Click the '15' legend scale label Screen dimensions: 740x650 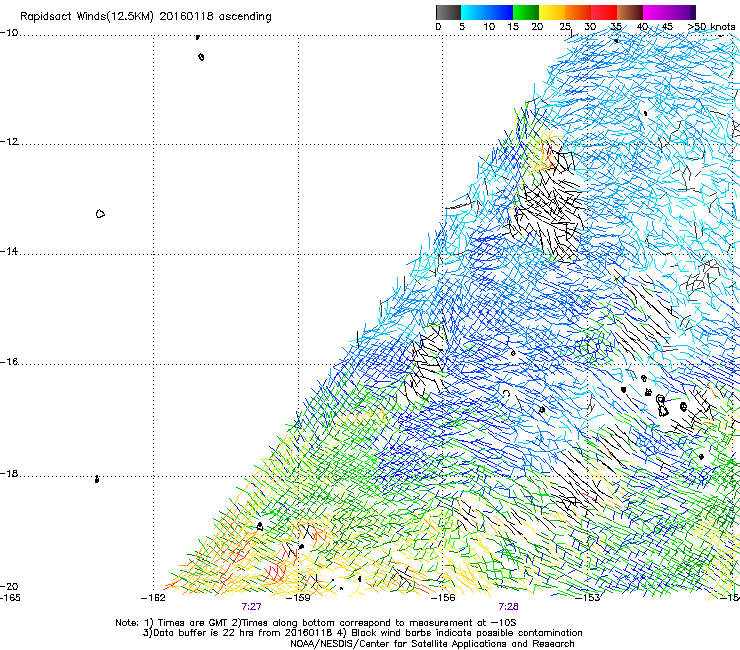tap(513, 27)
